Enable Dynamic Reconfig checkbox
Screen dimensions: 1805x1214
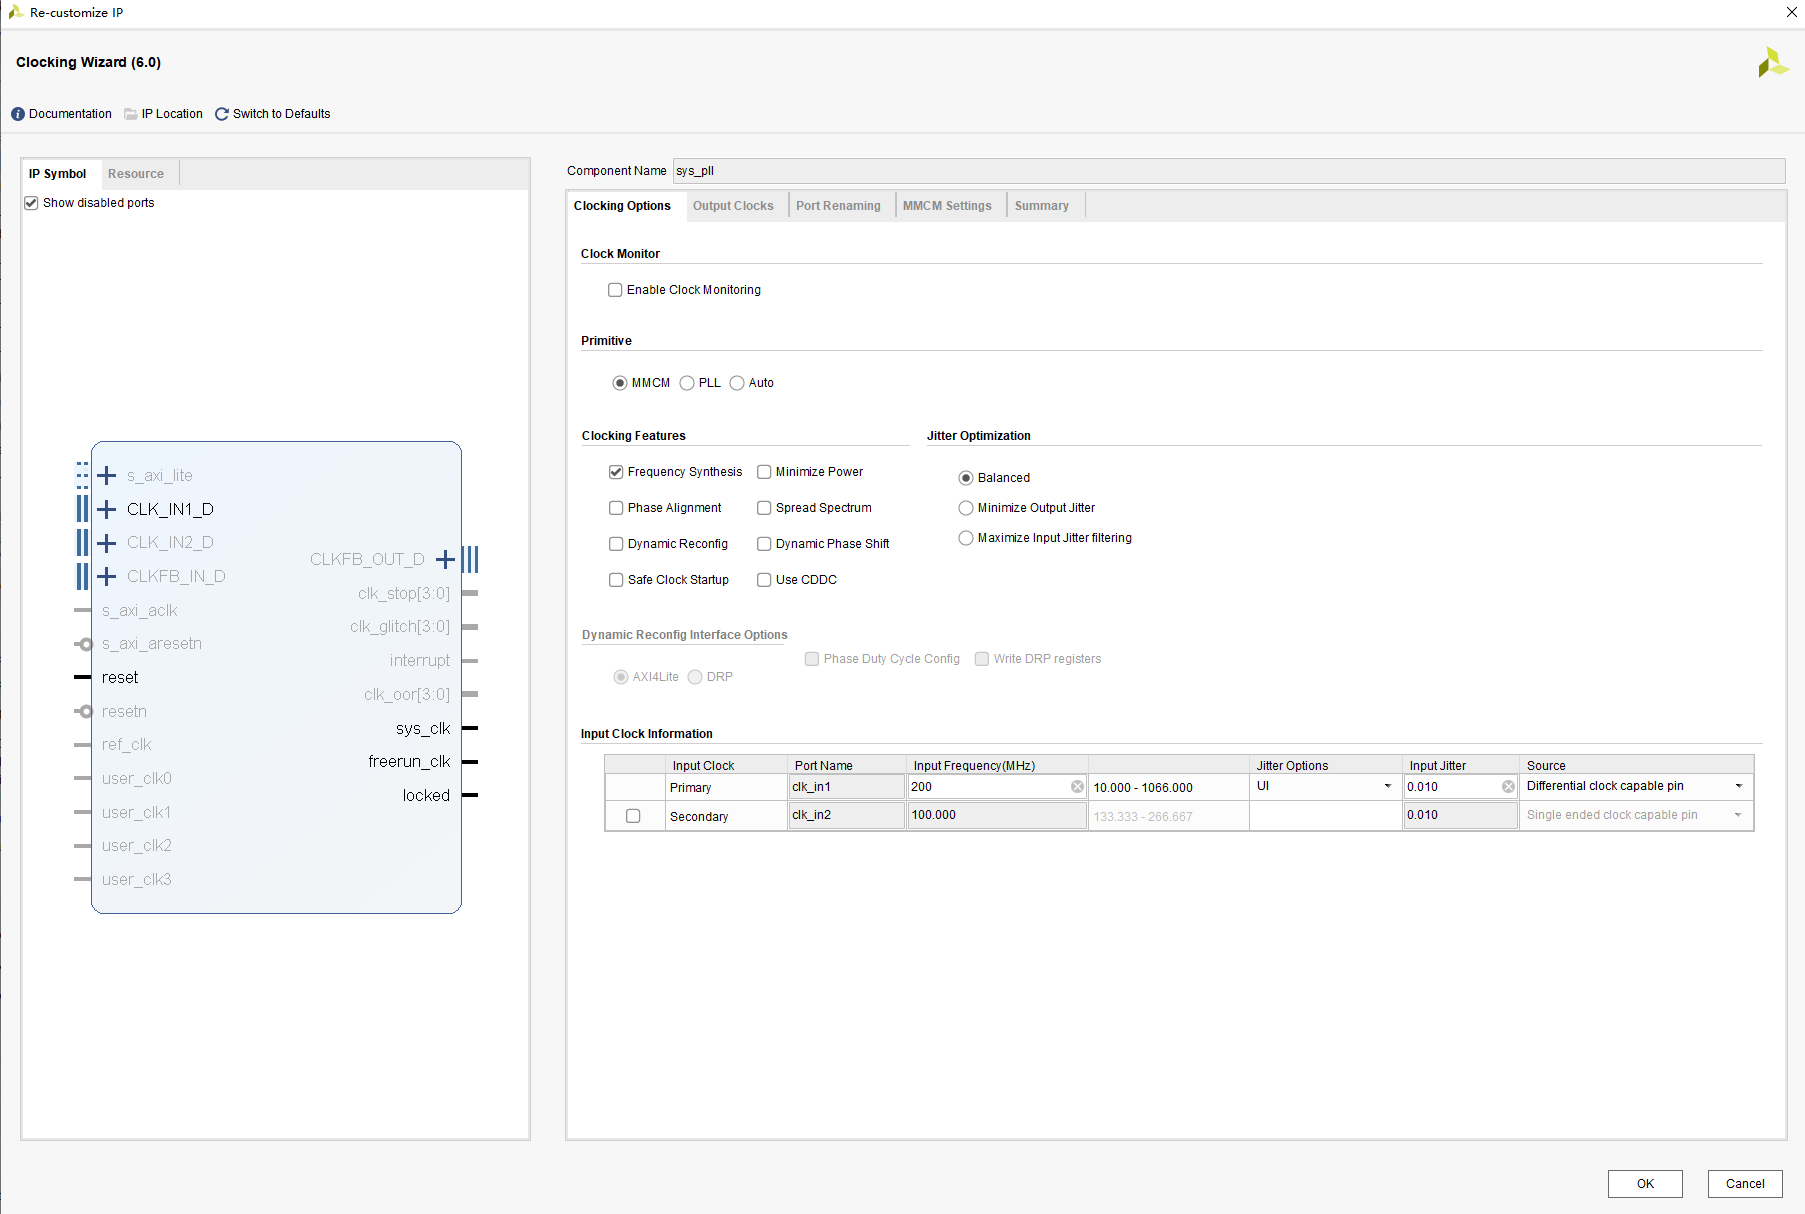(616, 544)
